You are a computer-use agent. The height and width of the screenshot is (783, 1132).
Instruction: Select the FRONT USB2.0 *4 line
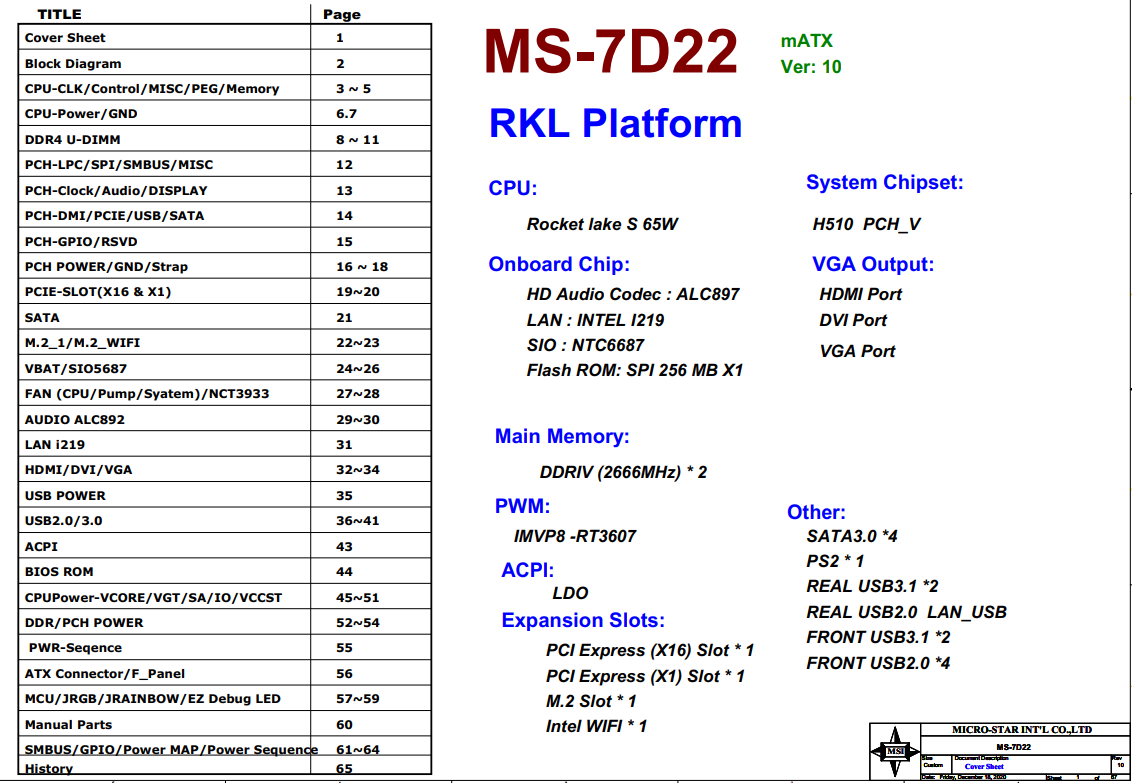click(878, 662)
